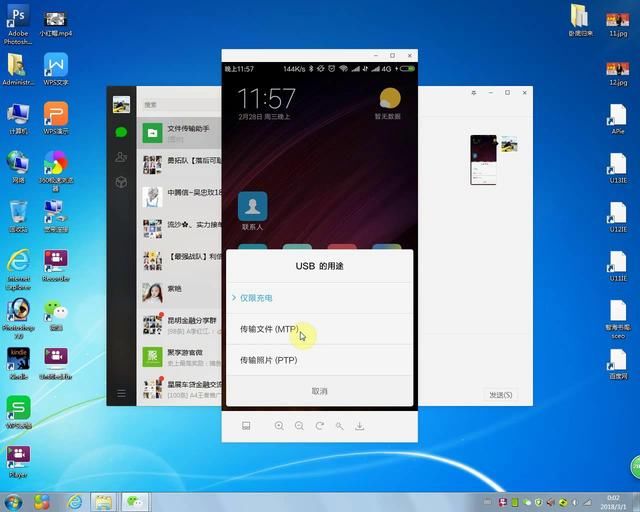The image size is (640, 512).
Task: Open the WeChat favorites cube icon
Action: click(121, 182)
